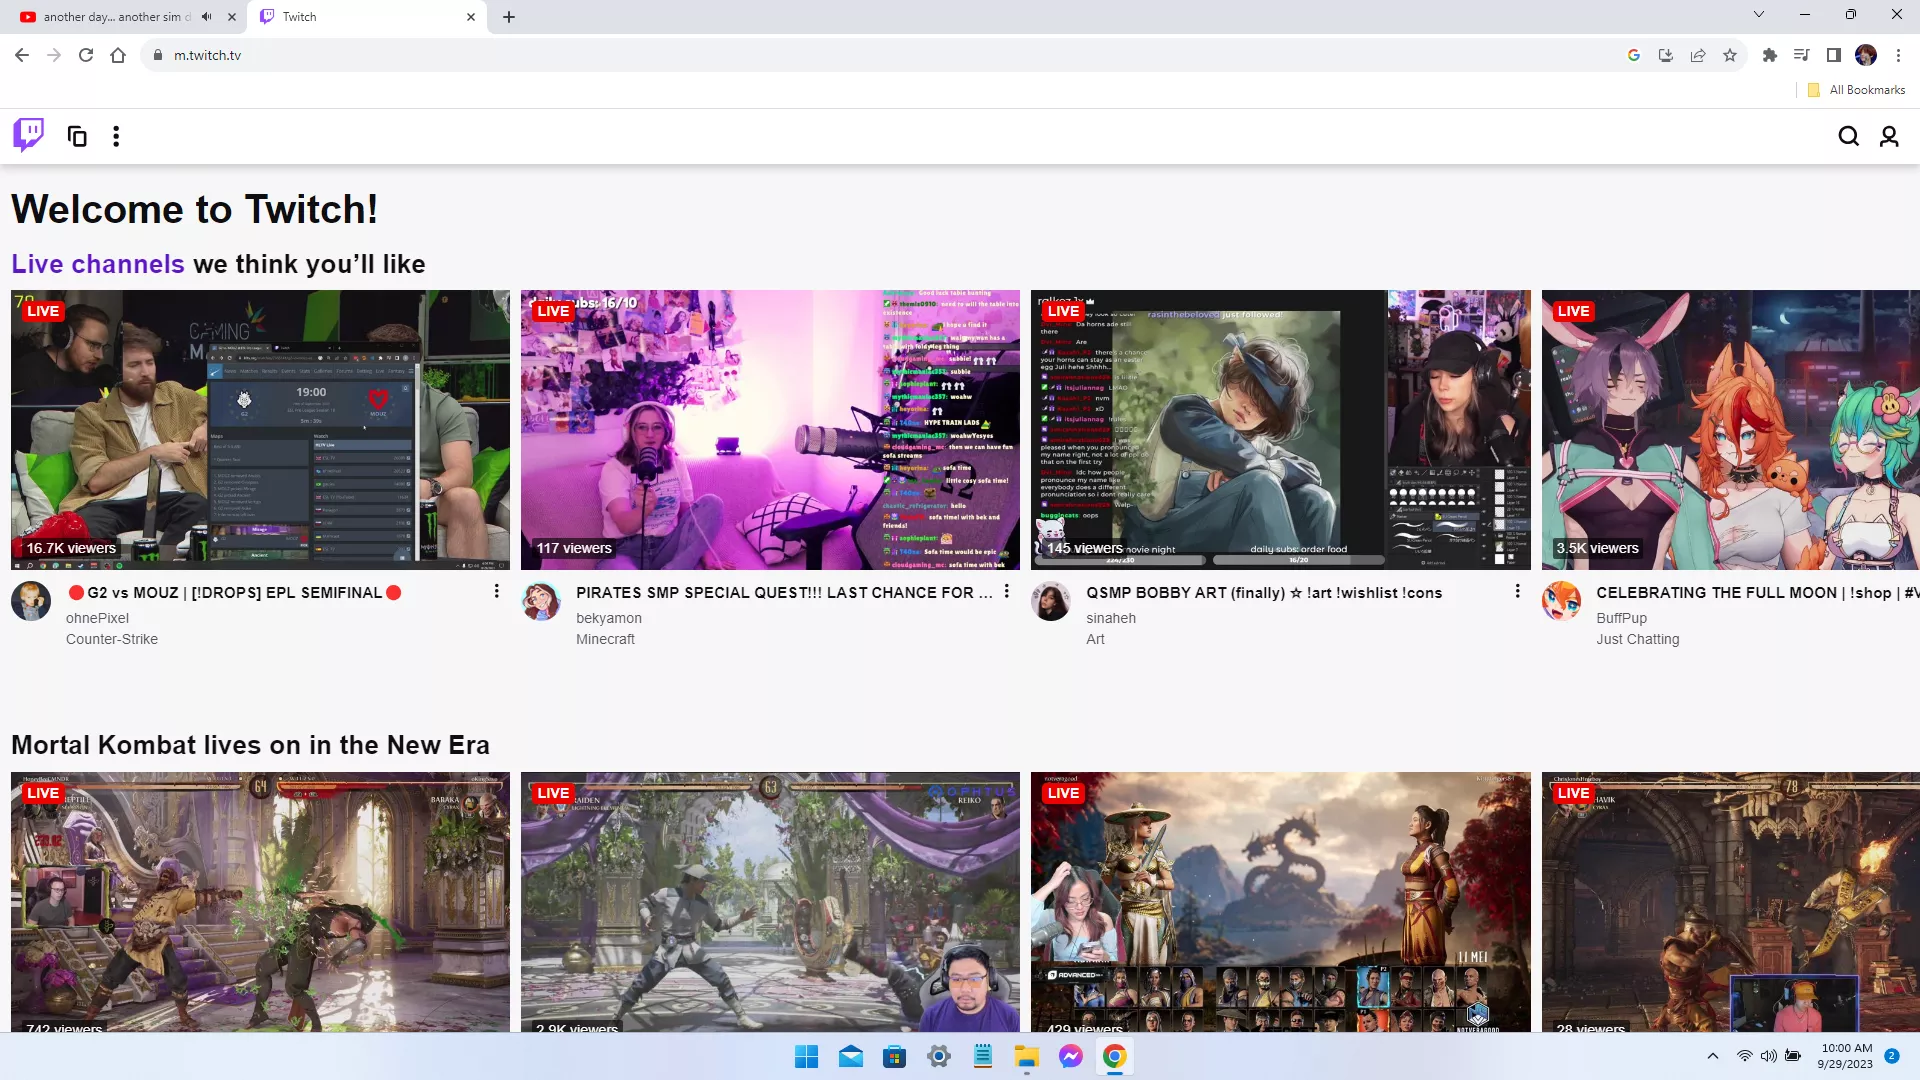Open the Live channels link
This screenshot has width=1920, height=1080.
(97, 263)
